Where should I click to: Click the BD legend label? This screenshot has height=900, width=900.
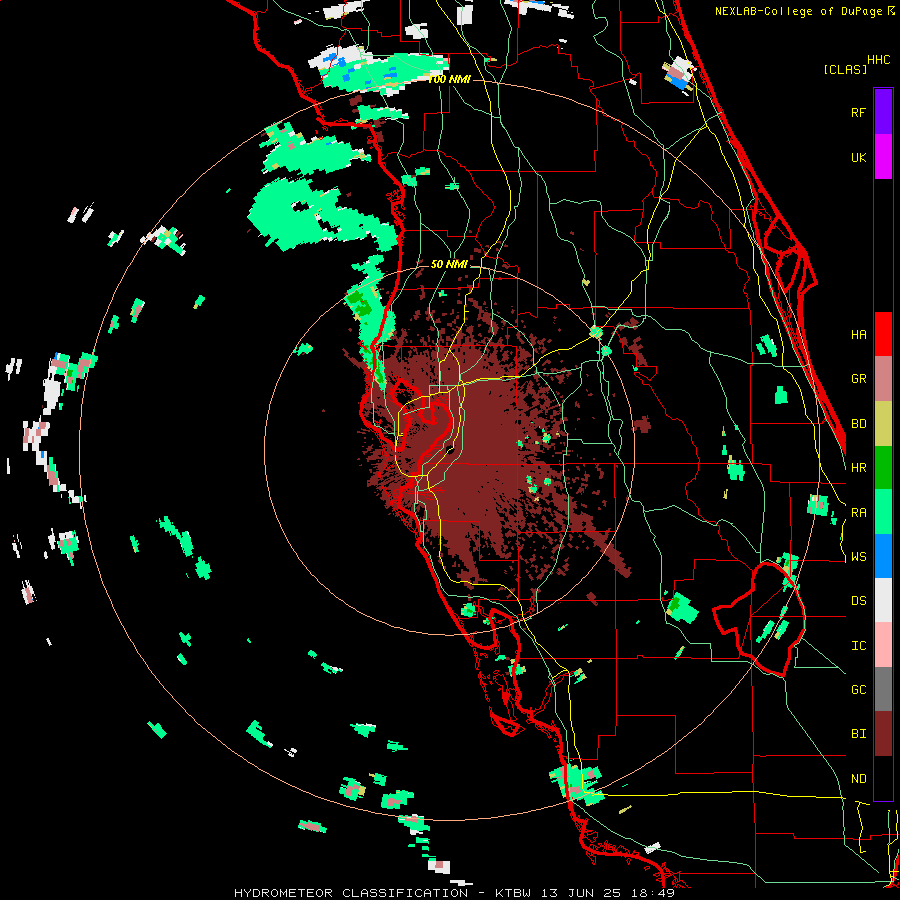tap(858, 424)
